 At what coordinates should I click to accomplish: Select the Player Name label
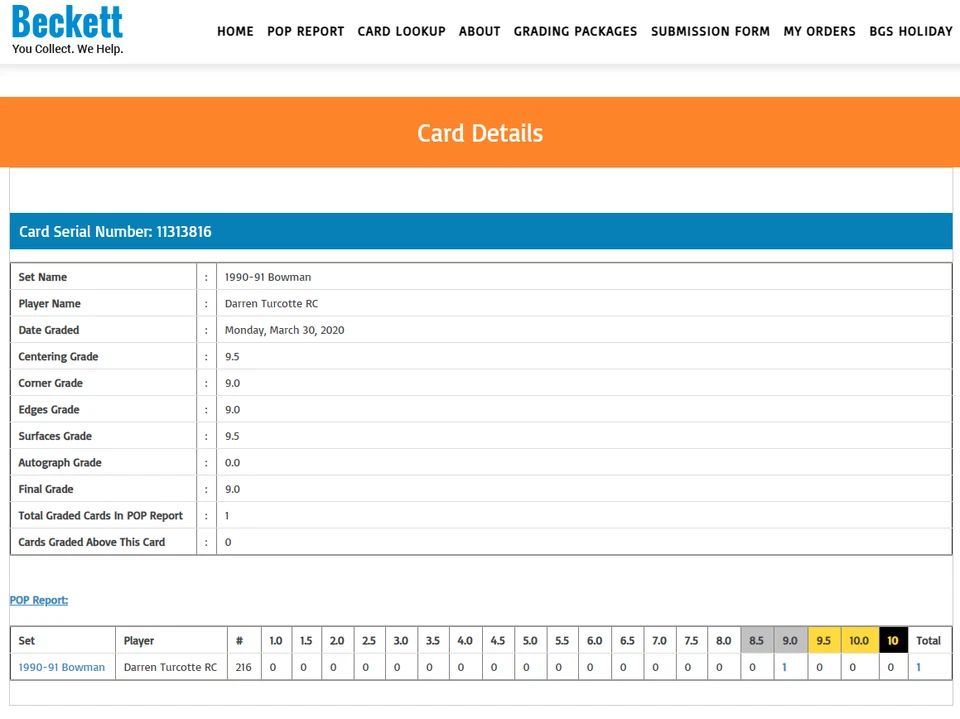point(49,304)
